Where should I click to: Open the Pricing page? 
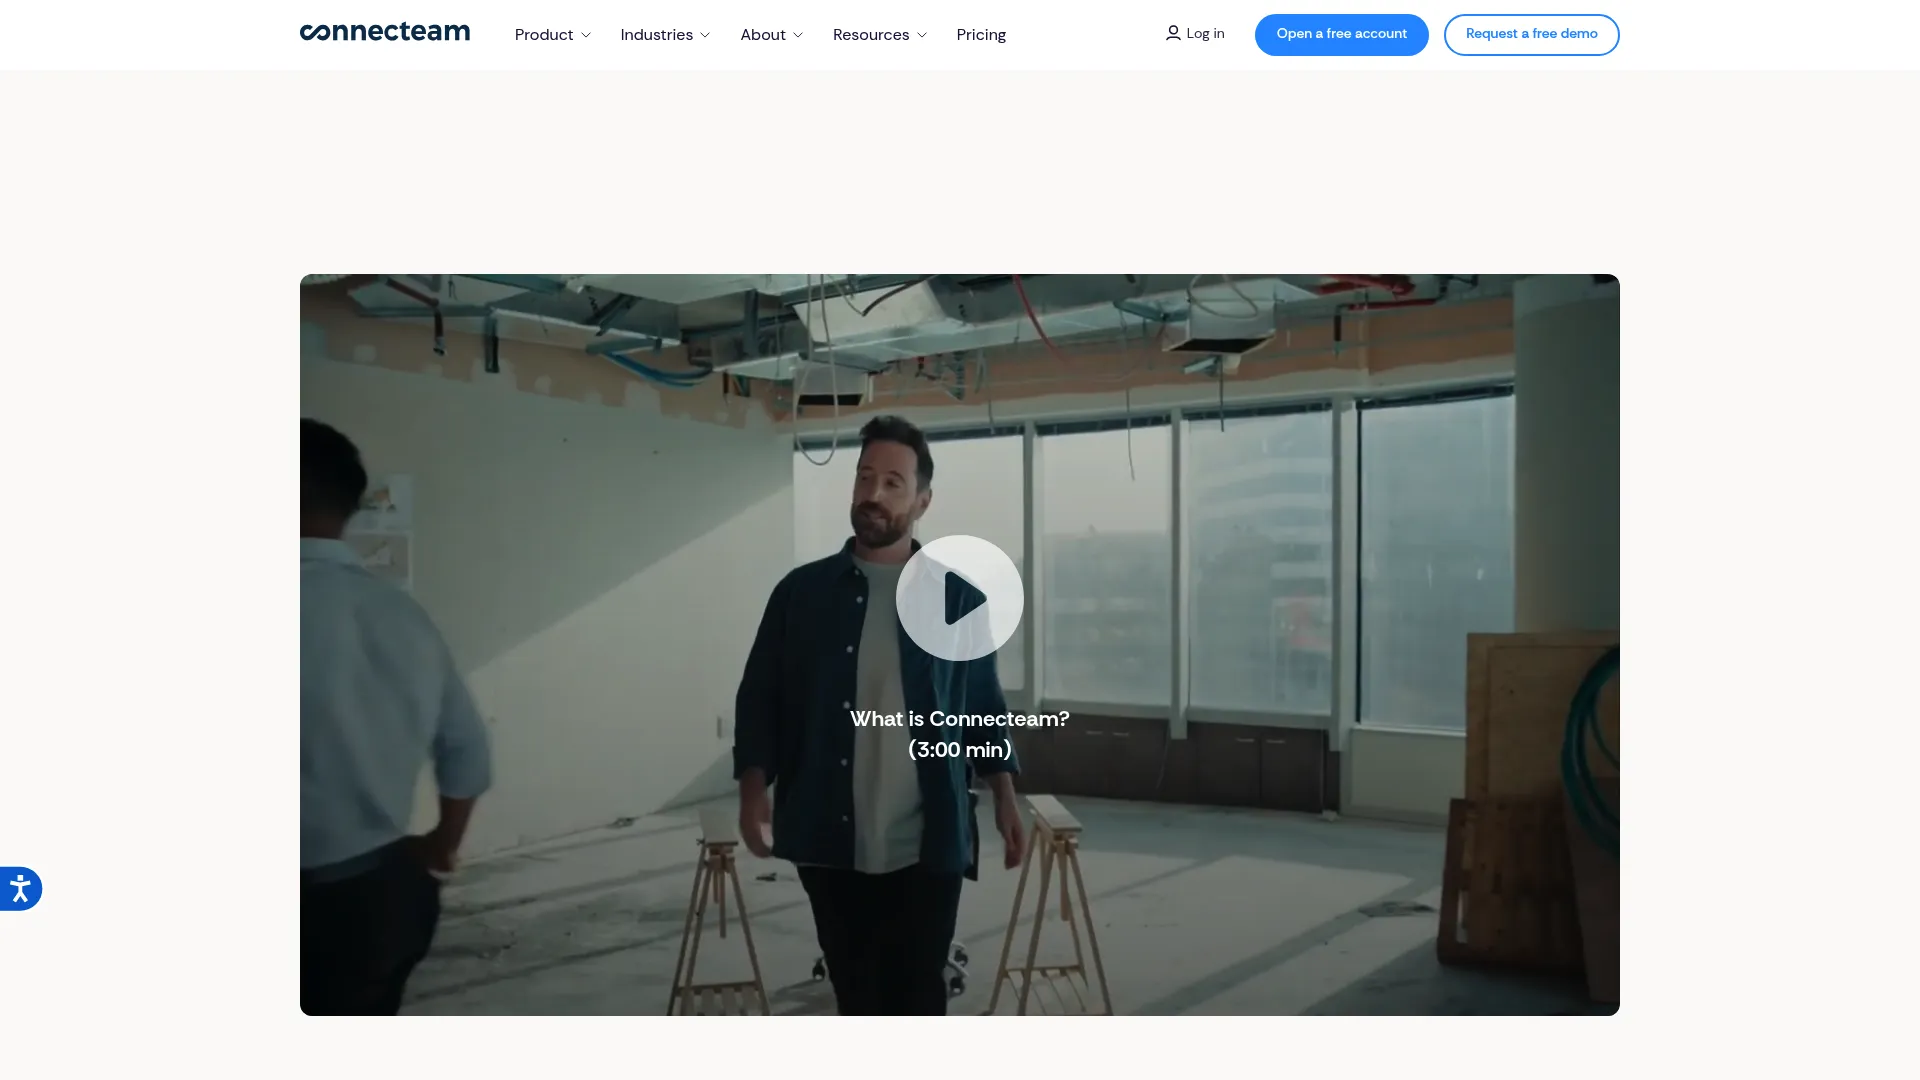pyautogui.click(x=981, y=35)
